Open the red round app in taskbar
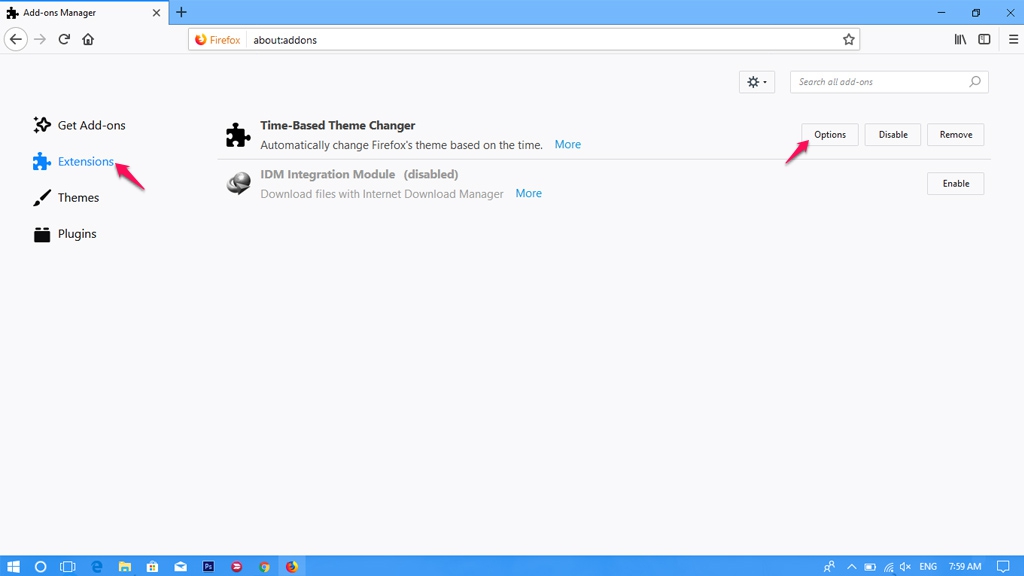Screen dimensions: 1024x576 pos(236,566)
